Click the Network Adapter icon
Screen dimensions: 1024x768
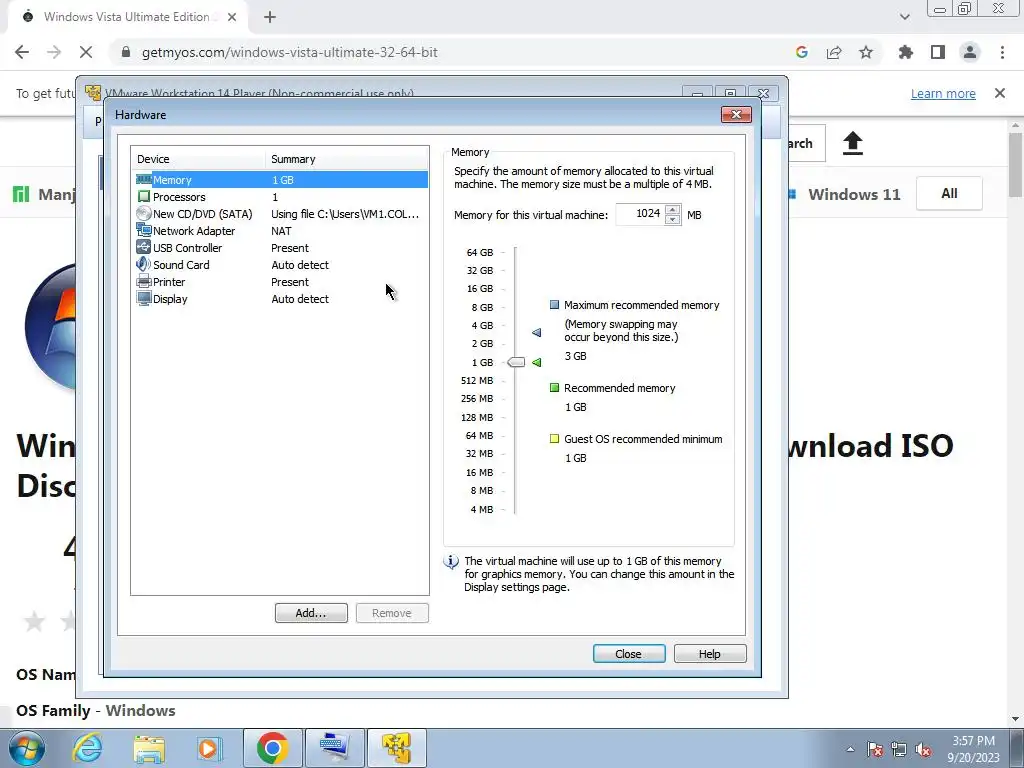click(144, 230)
